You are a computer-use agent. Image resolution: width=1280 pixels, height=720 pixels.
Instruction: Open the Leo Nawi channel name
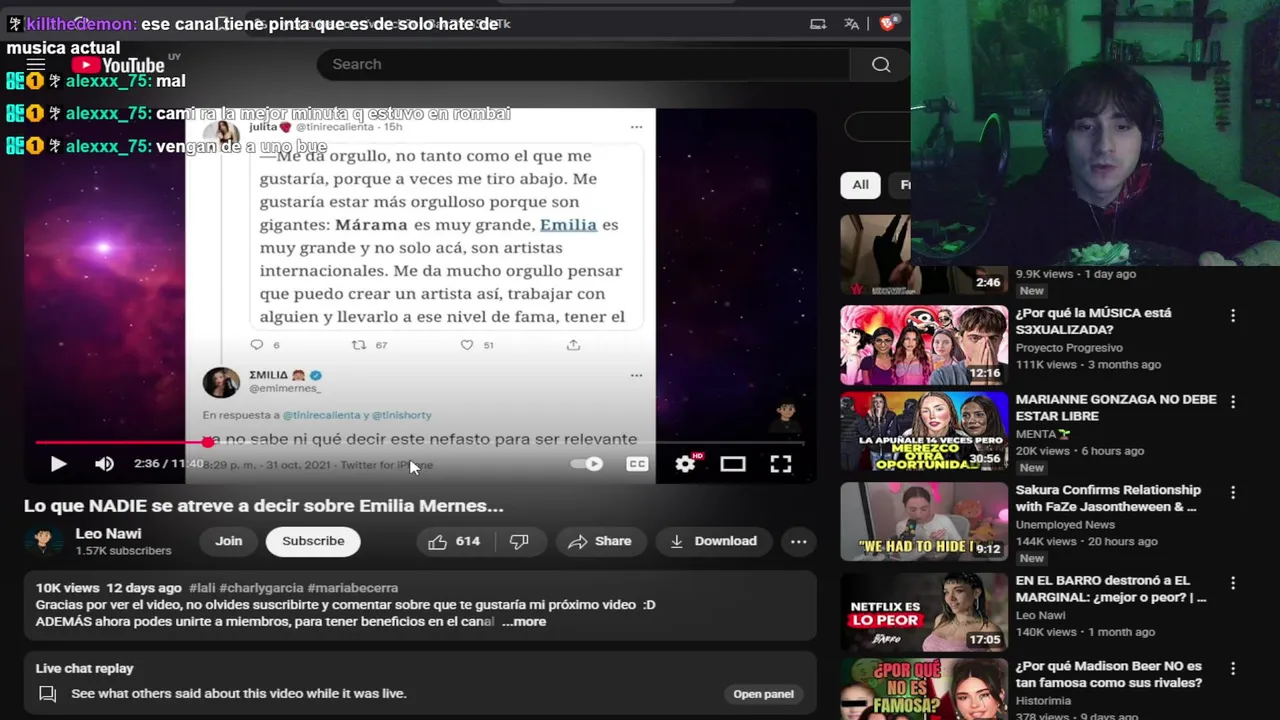[108, 534]
